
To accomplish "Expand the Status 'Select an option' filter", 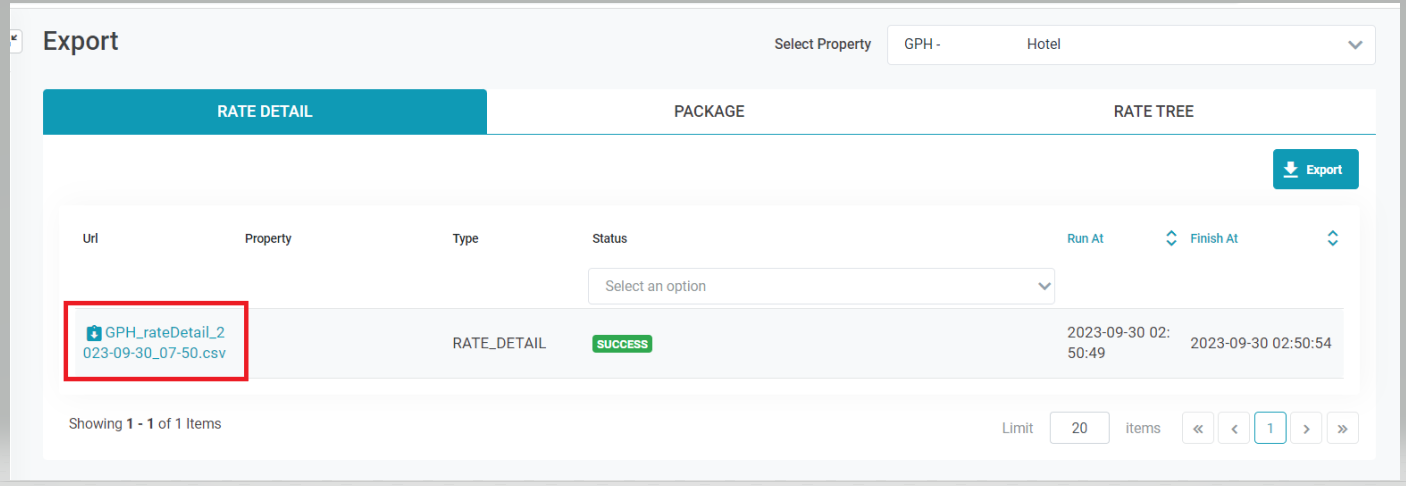I will coord(821,286).
